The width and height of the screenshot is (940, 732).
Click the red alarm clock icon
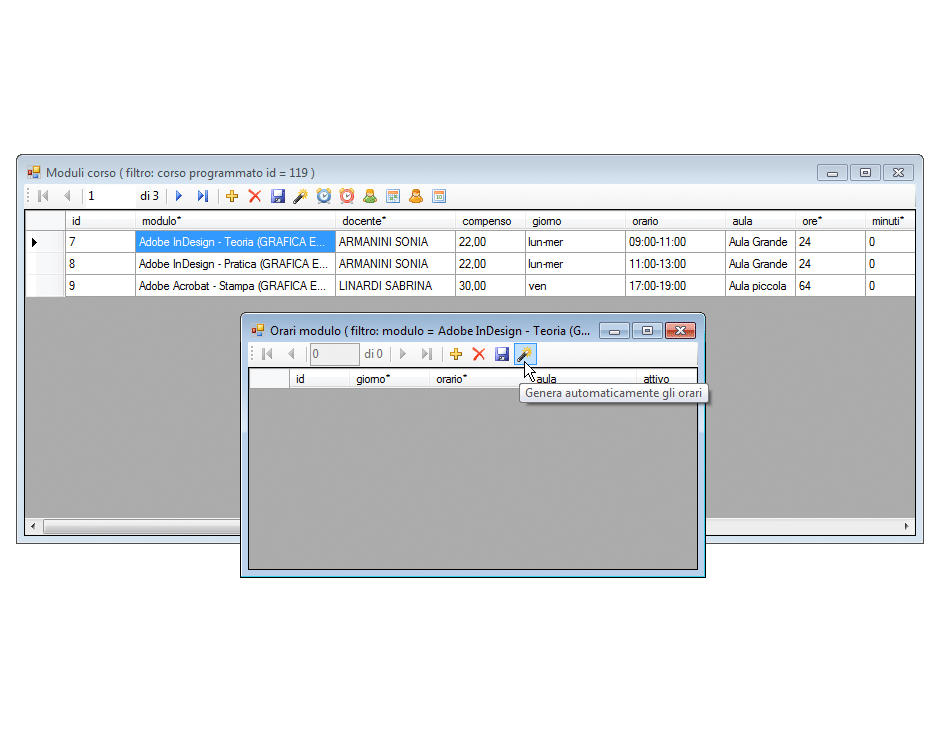click(347, 196)
